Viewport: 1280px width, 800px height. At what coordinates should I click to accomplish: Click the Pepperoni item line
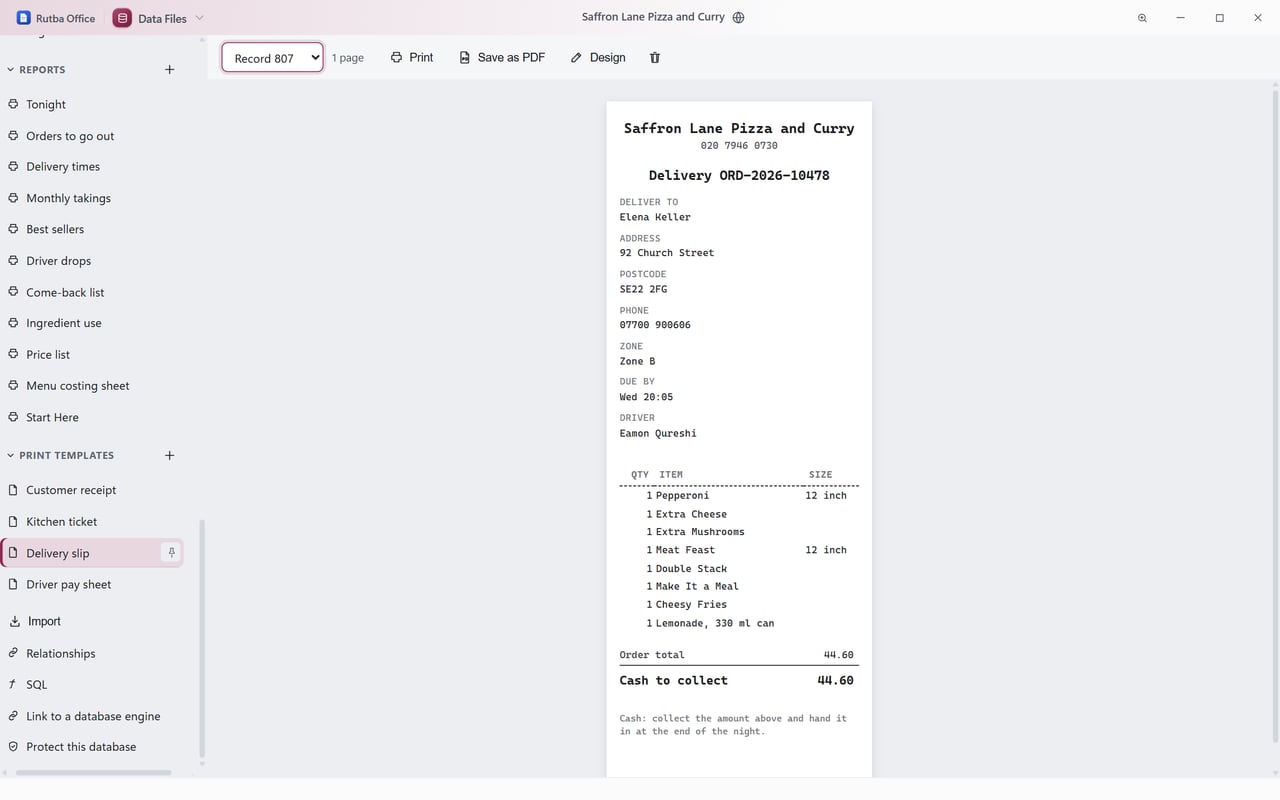[x=739, y=495]
